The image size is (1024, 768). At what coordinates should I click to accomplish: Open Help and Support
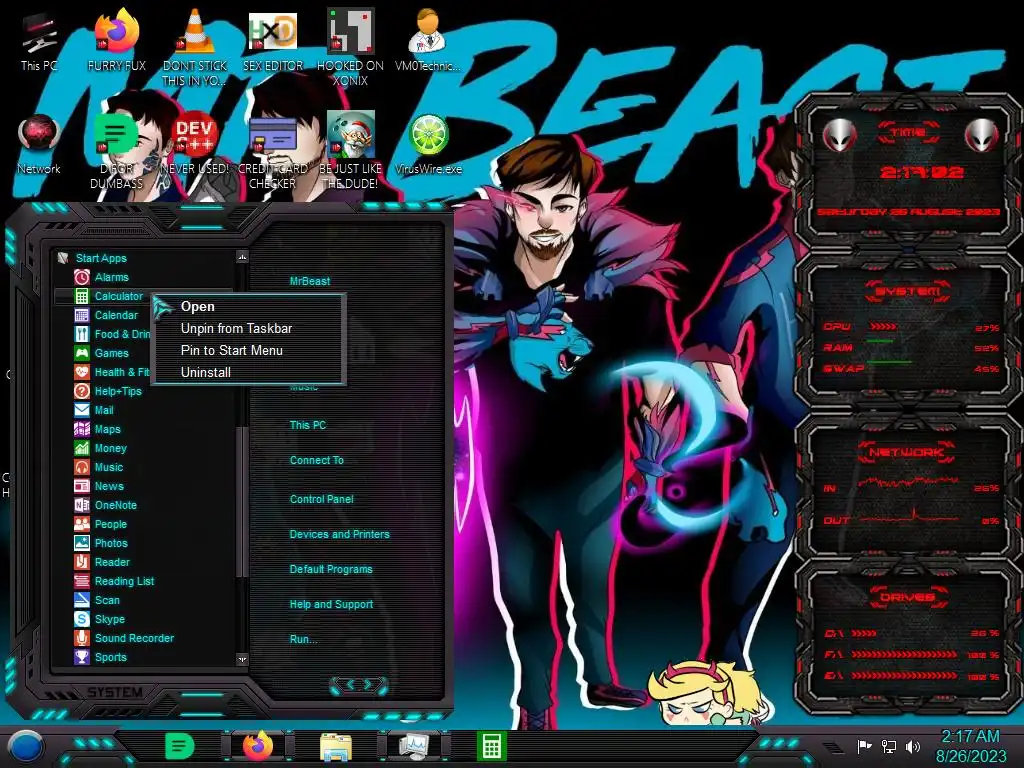tap(331, 604)
